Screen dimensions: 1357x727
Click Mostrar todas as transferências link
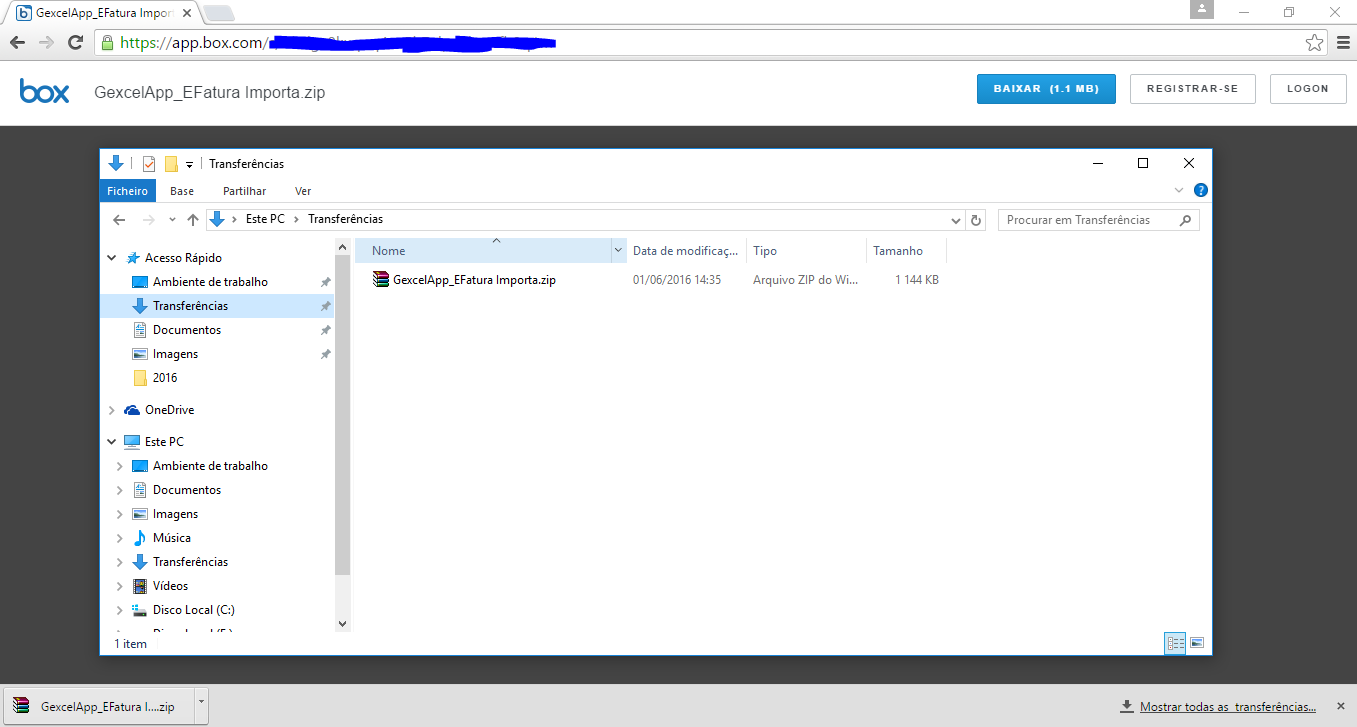pyautogui.click(x=1227, y=707)
